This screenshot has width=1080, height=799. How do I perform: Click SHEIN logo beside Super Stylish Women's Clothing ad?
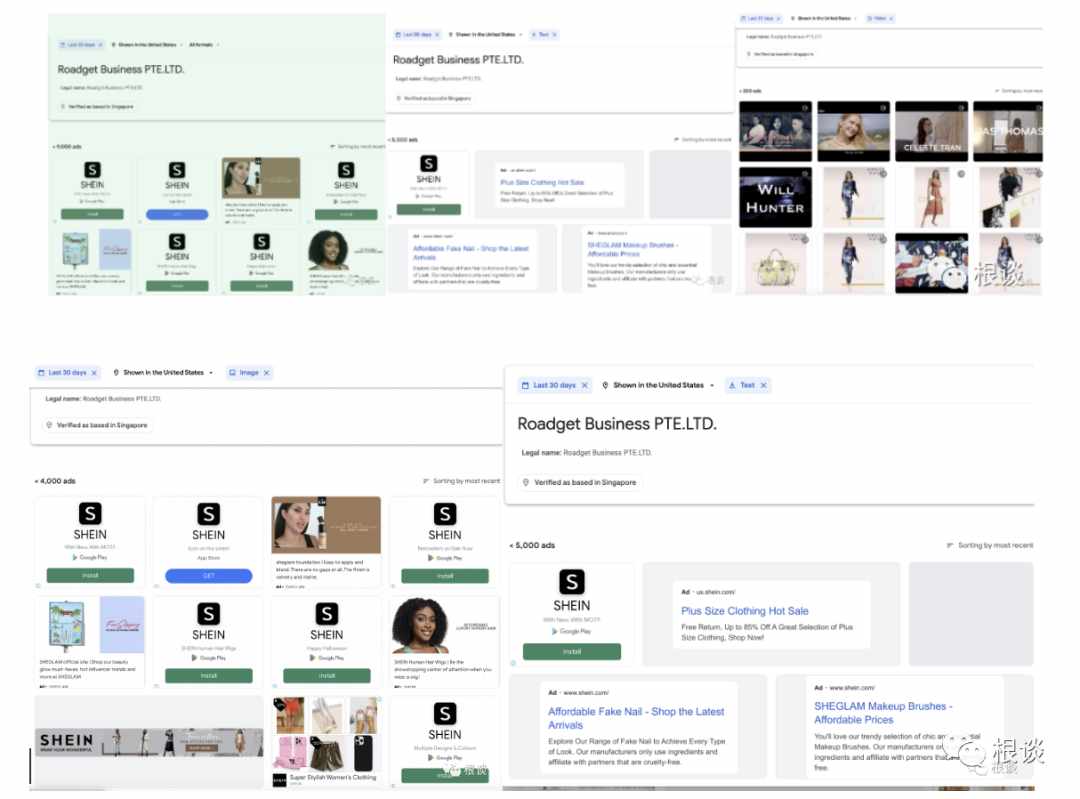(x=445, y=714)
